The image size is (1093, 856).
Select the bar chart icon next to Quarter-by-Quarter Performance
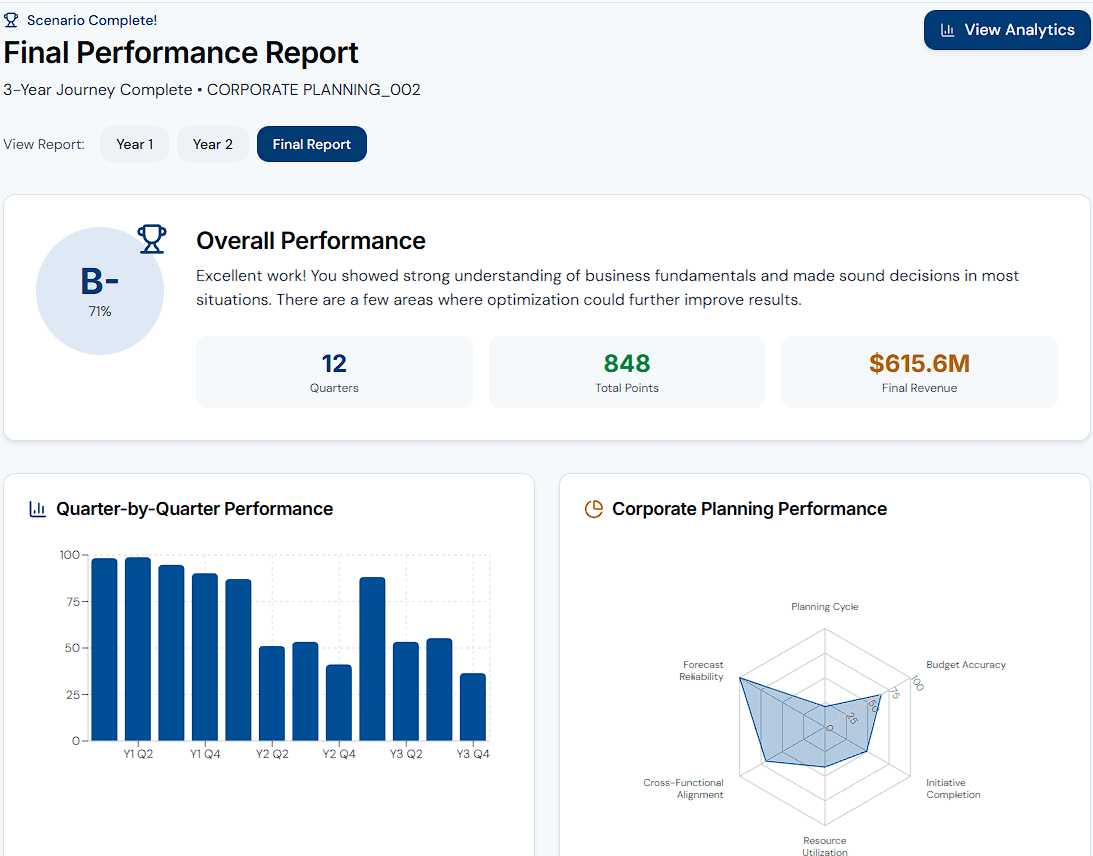(37, 509)
